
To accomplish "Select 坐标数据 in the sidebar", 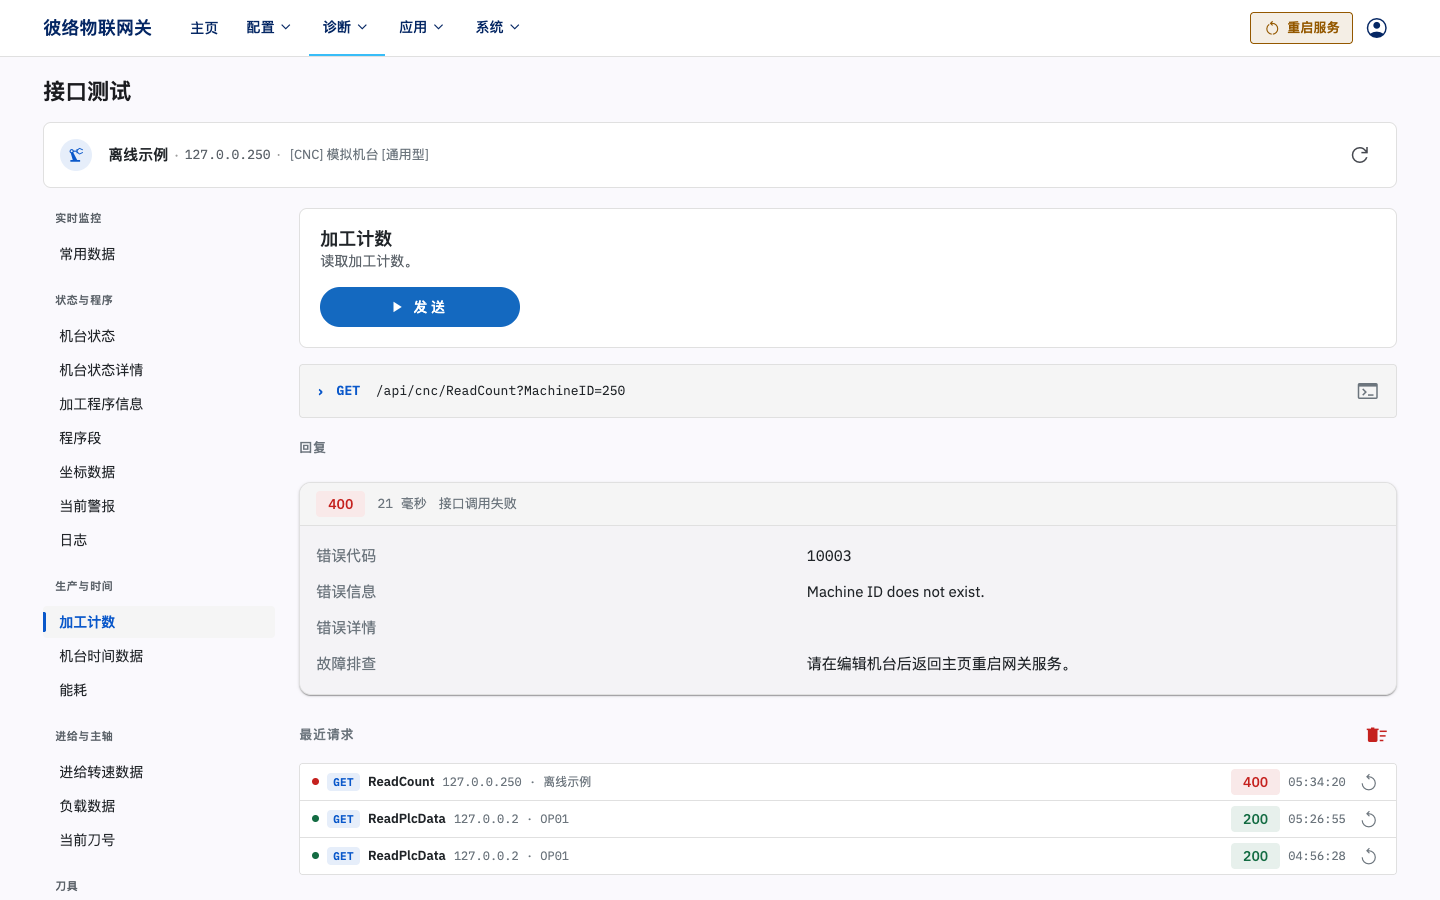I will click(x=159, y=472).
